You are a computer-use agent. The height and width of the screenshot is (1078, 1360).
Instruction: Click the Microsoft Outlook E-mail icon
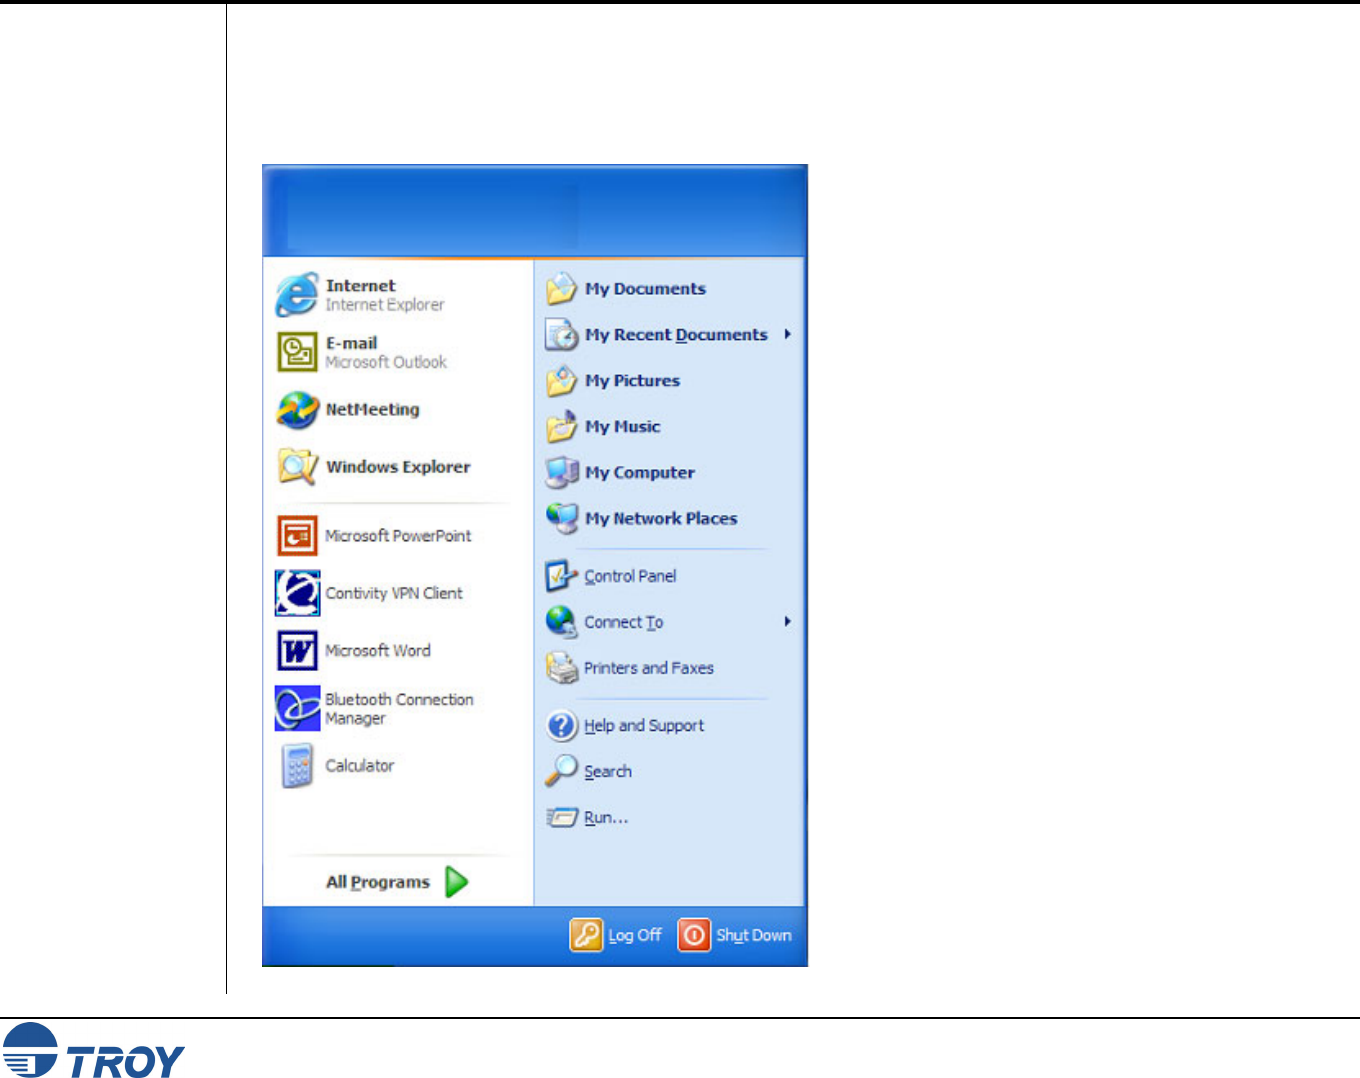point(297,352)
